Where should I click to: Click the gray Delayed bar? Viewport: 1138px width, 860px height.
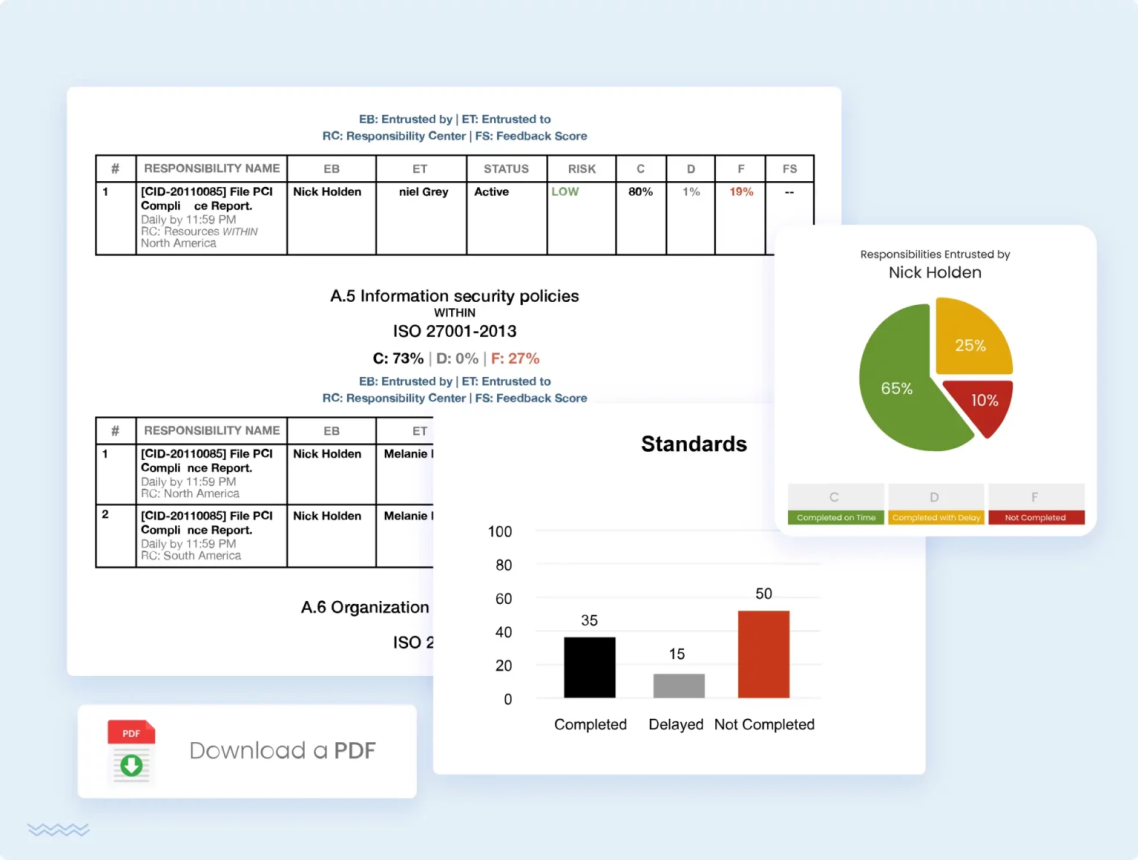click(679, 686)
